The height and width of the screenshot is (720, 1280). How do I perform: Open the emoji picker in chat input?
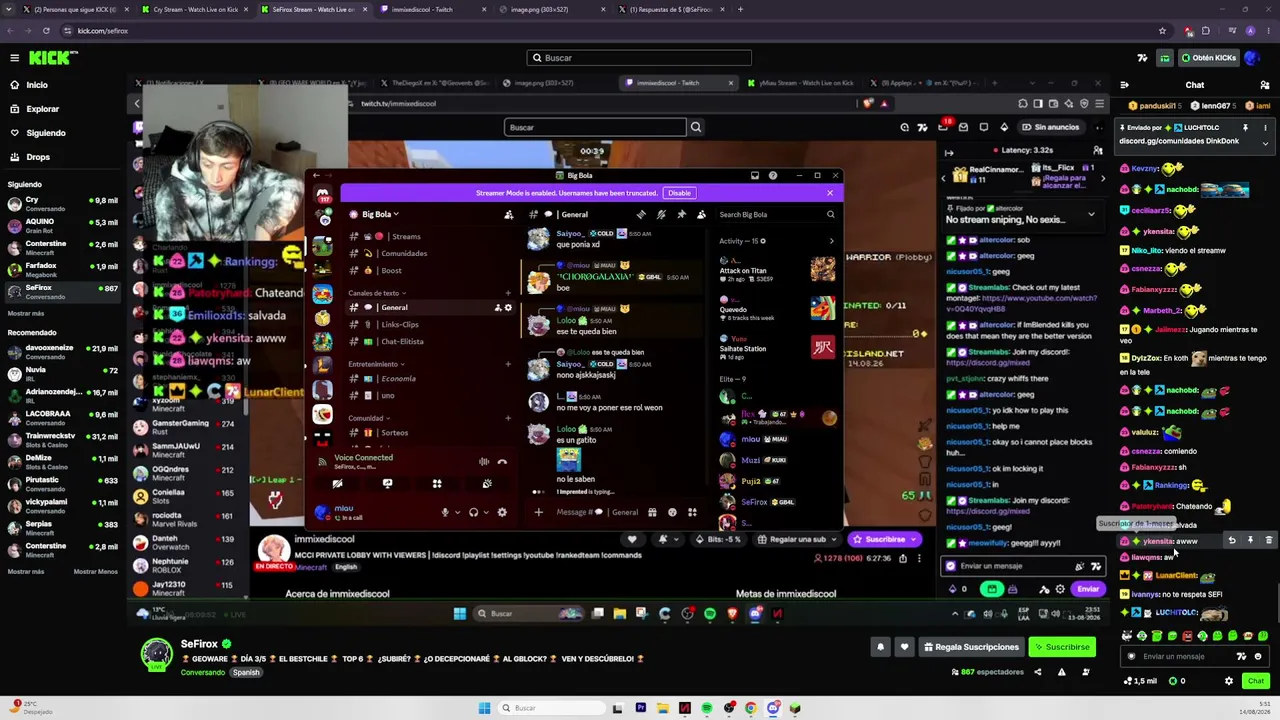click(1258, 657)
